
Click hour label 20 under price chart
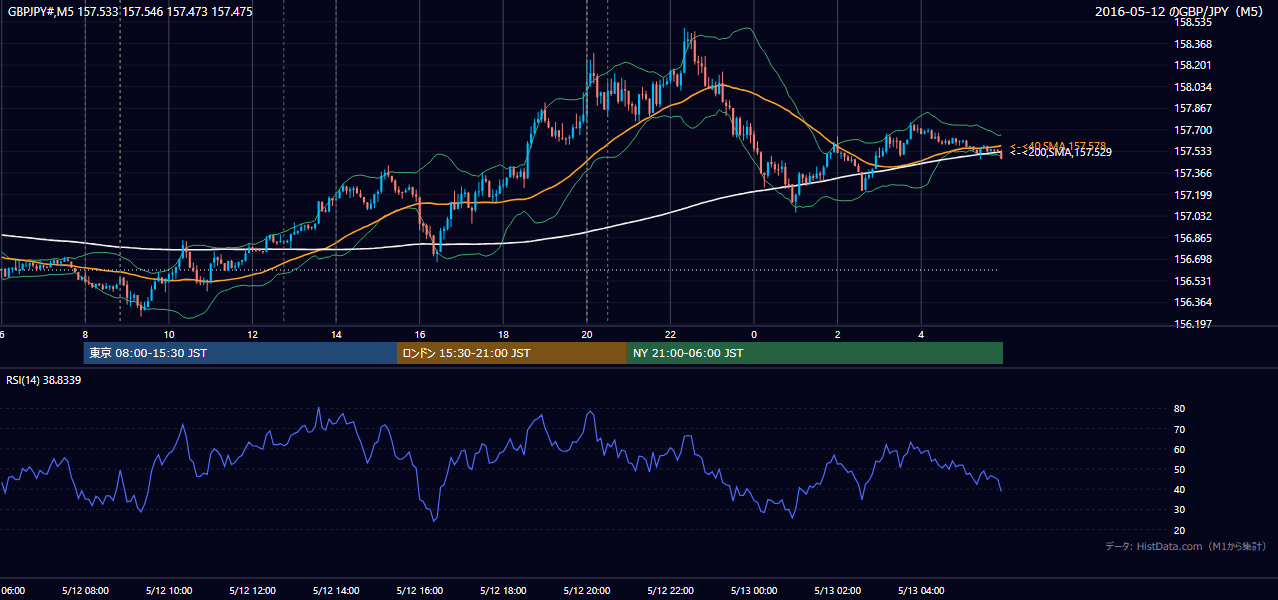pos(587,335)
